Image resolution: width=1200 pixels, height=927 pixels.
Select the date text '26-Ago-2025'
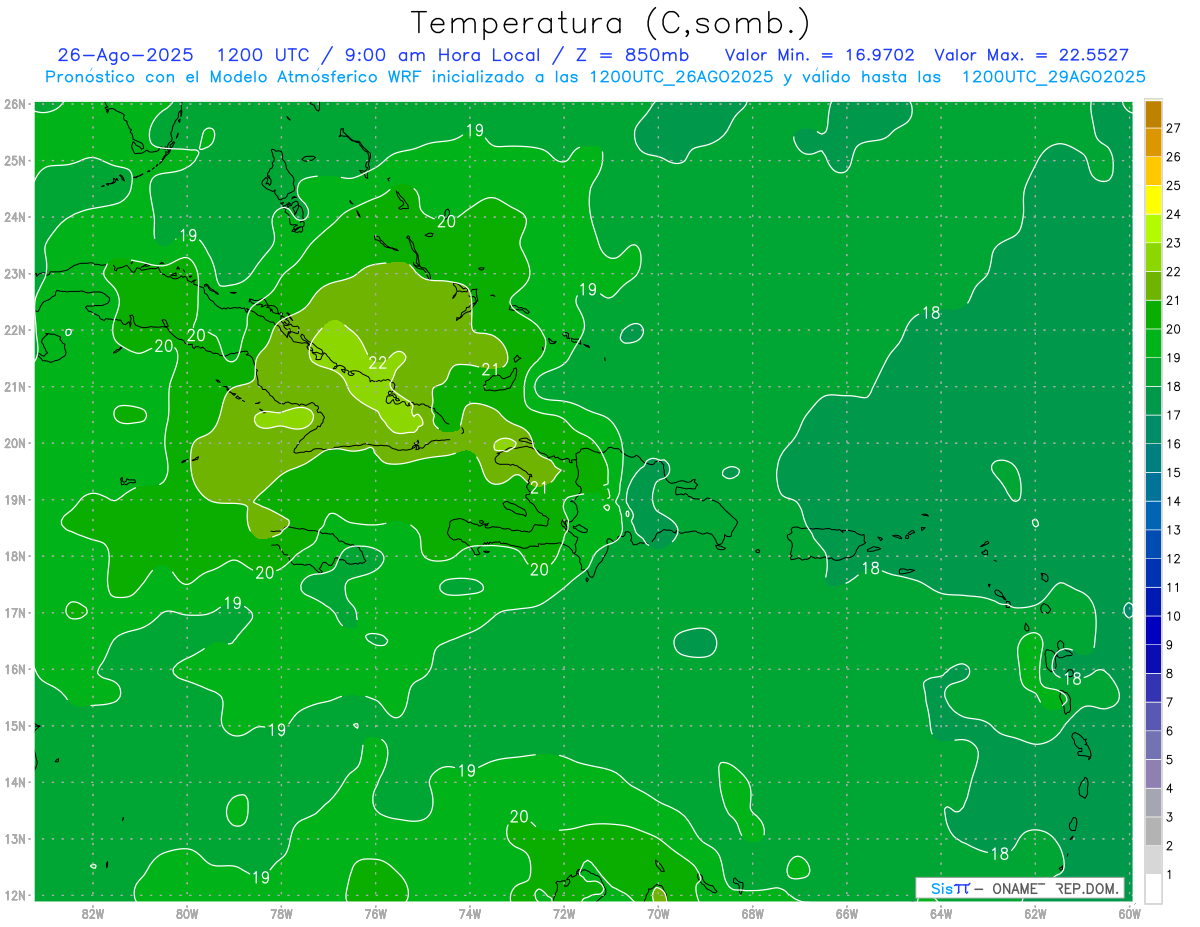125,55
